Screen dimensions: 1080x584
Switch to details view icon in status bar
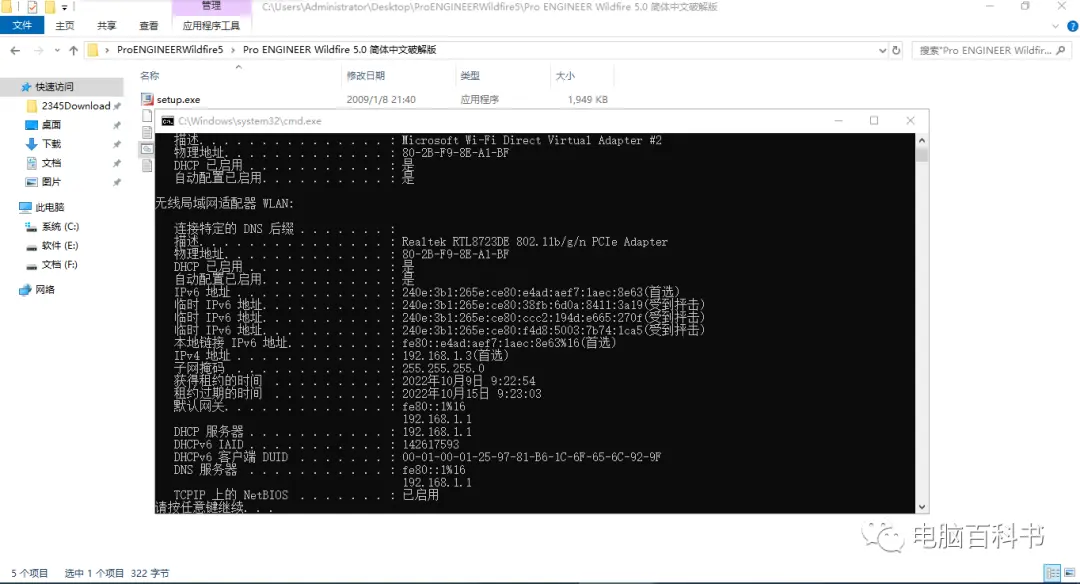[1052, 572]
